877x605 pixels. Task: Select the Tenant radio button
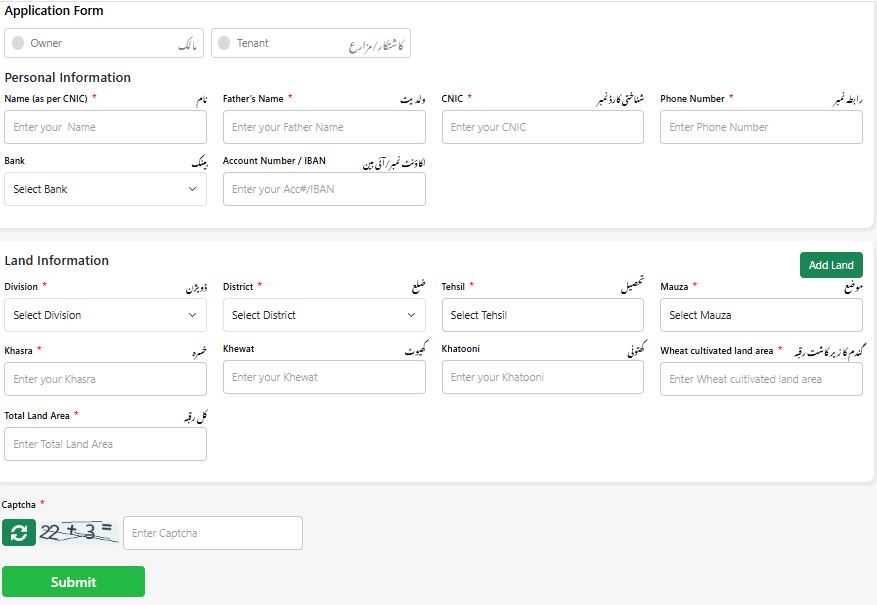point(224,43)
